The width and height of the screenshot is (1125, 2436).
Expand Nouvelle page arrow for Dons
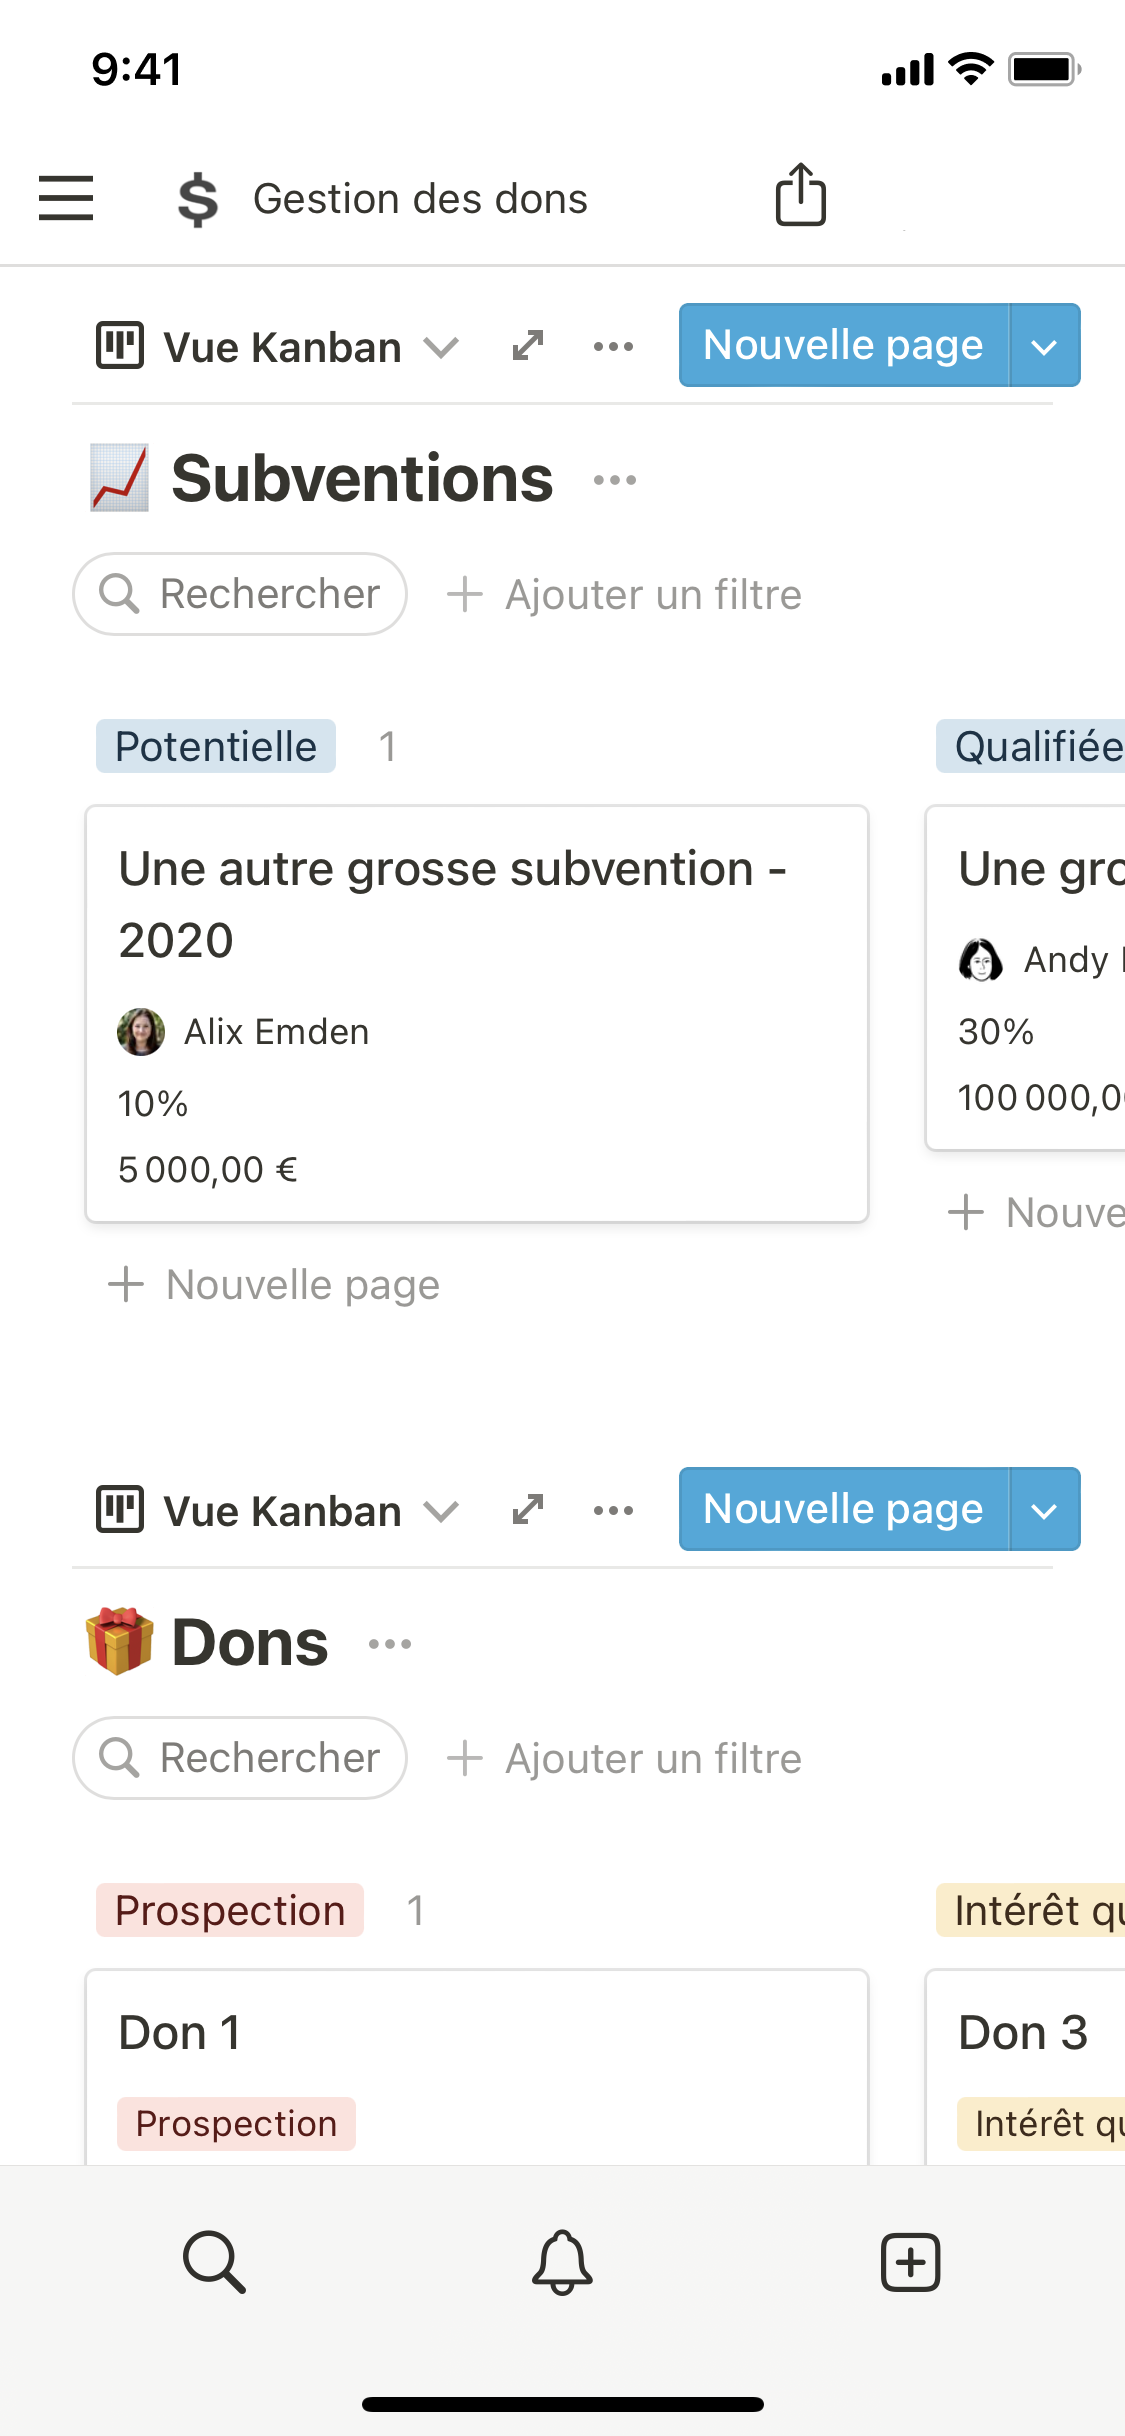click(1044, 1510)
